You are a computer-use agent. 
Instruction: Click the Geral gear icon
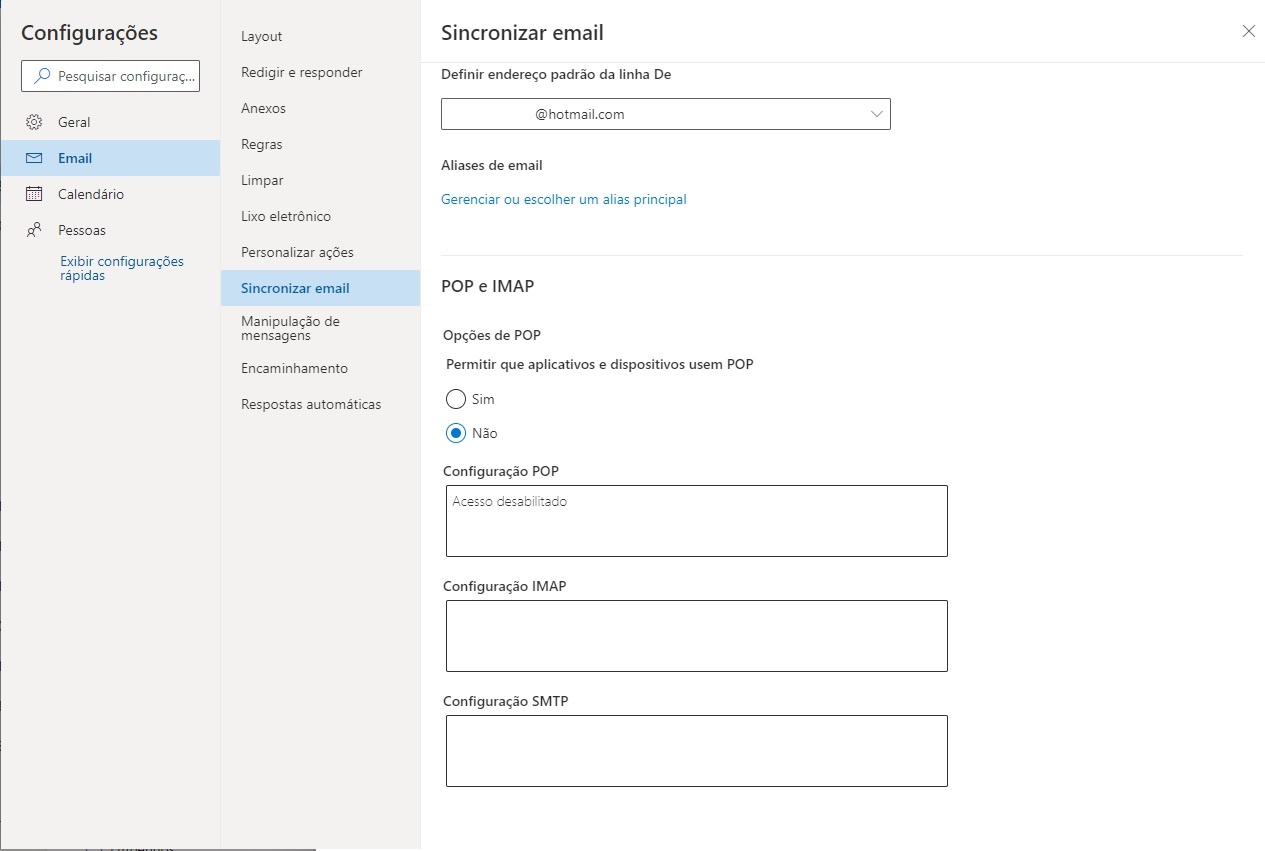point(34,122)
